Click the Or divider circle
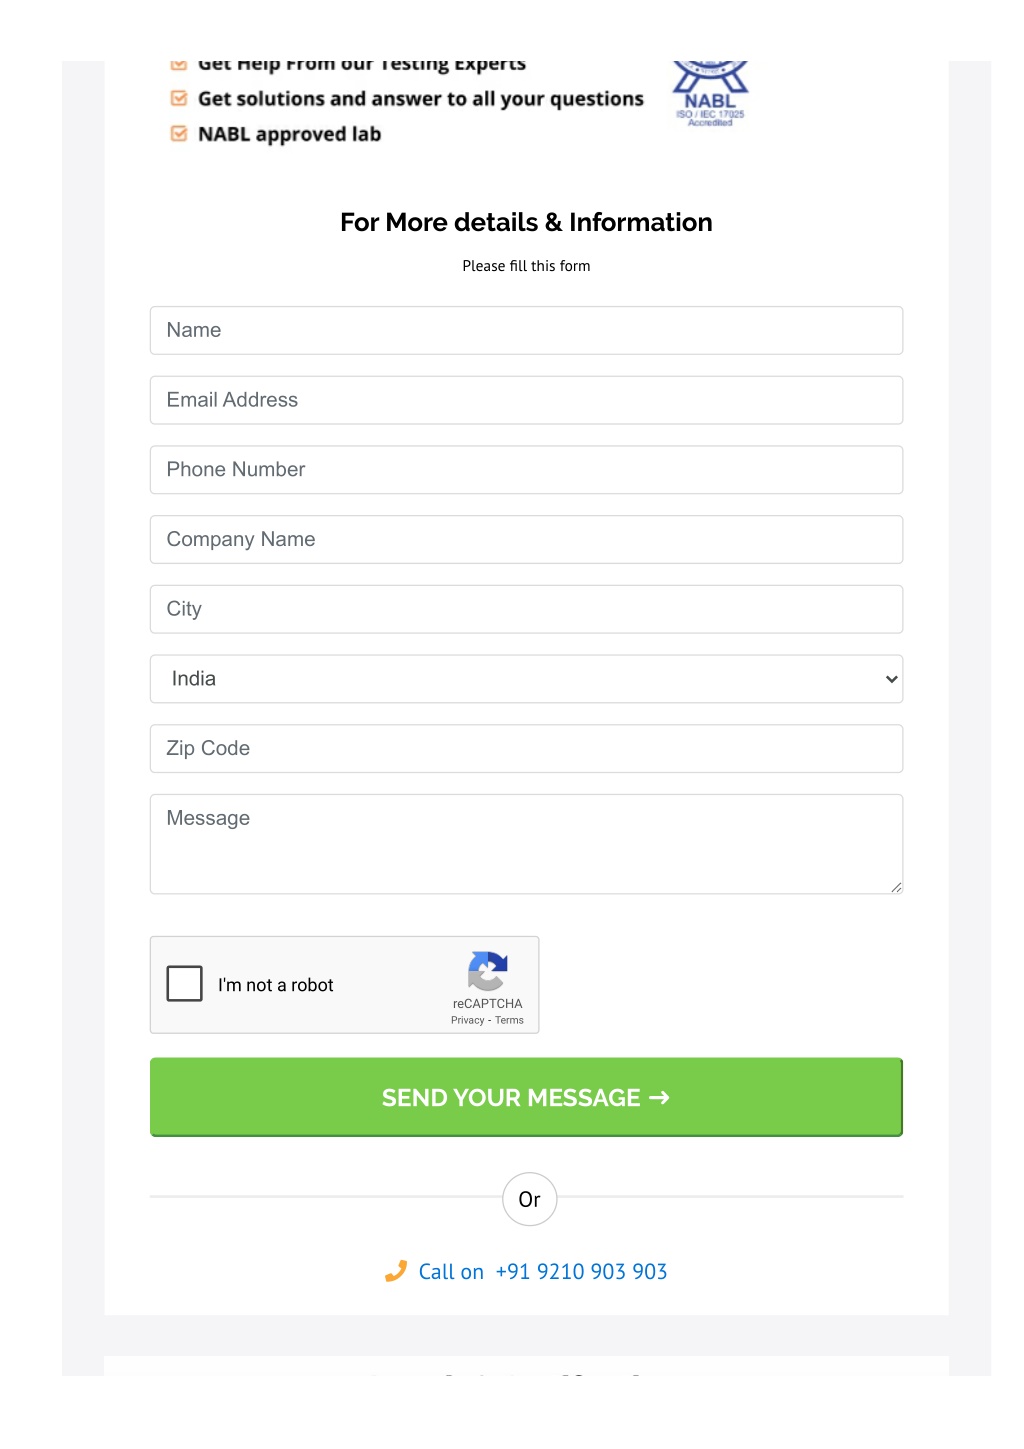 tap(529, 1199)
